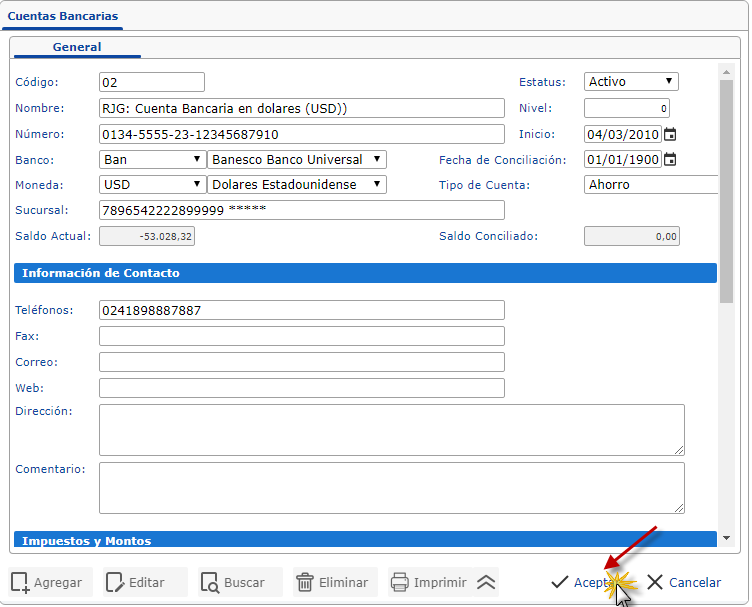Click the scroll down arrow of form scrollbar
The width and height of the screenshot is (752, 607).
click(726, 538)
